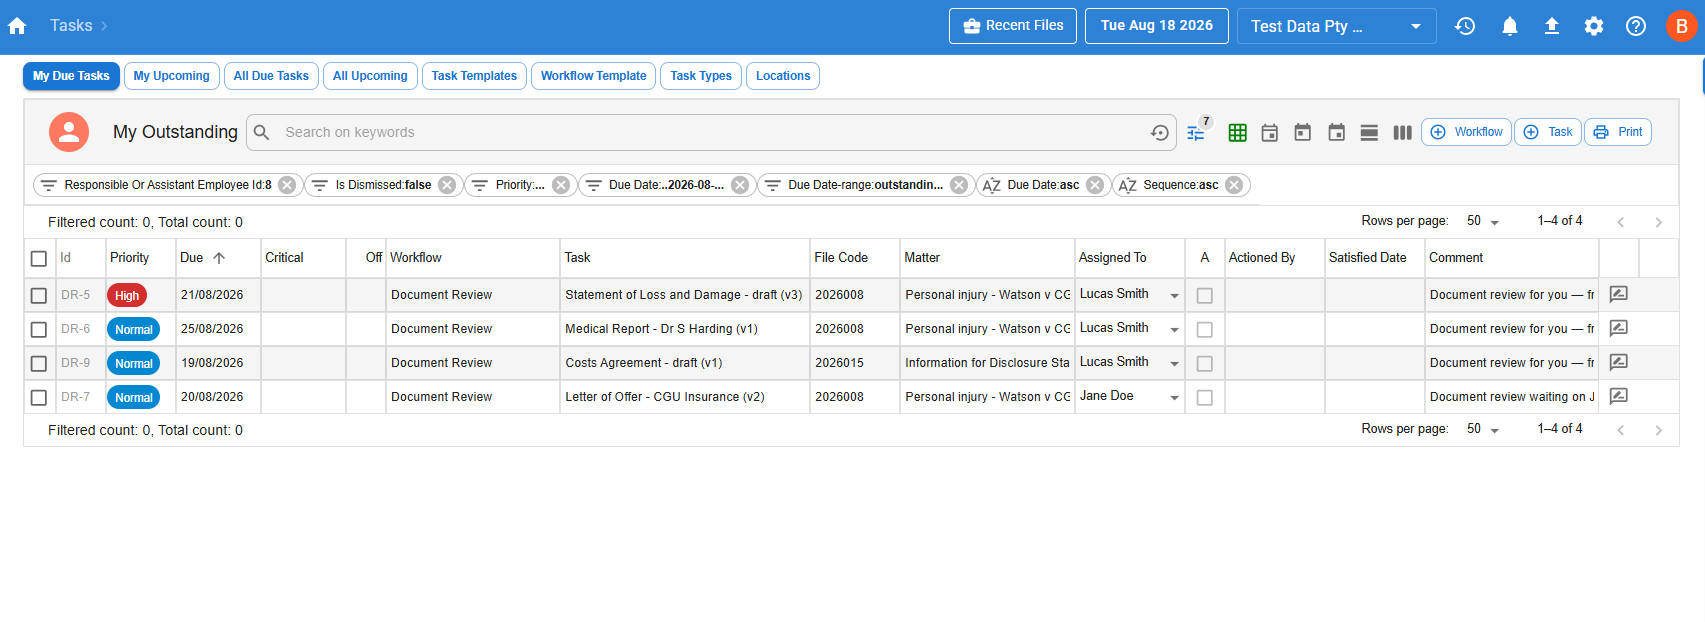Select the DR-6 row checkbox
Viewport: 1705px width, 622px height.
(39, 330)
